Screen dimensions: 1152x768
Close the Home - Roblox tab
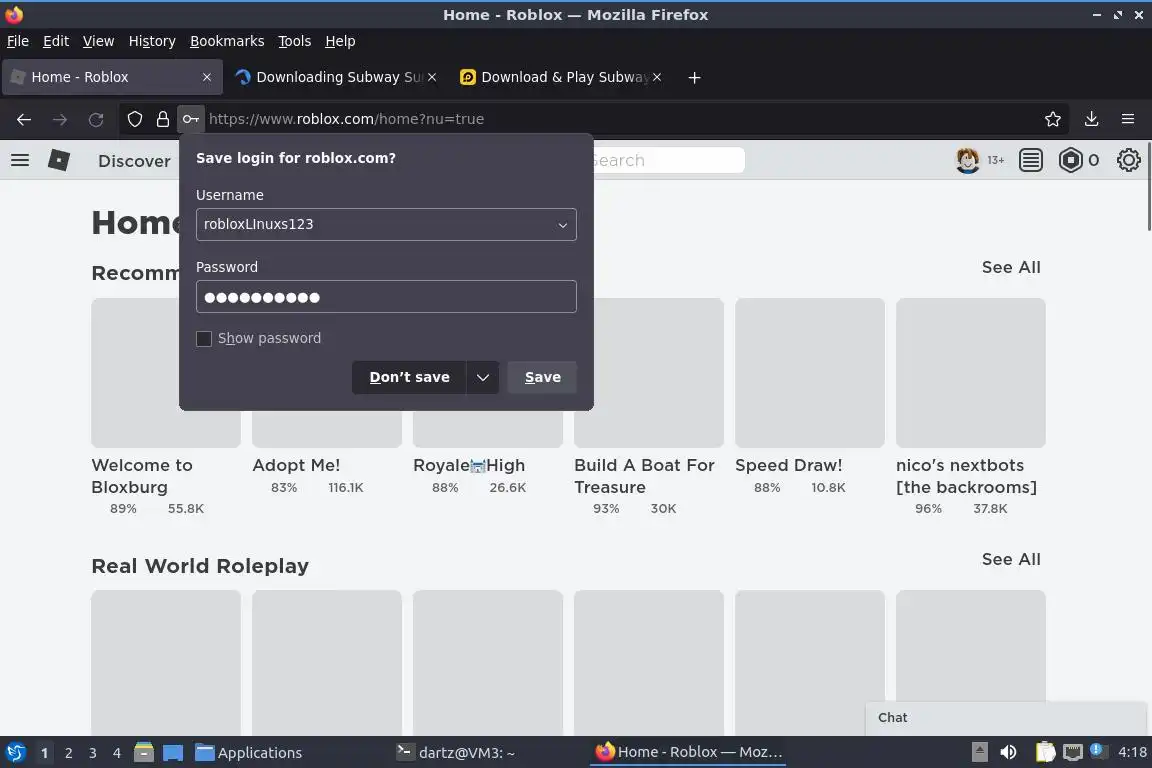[207, 77]
